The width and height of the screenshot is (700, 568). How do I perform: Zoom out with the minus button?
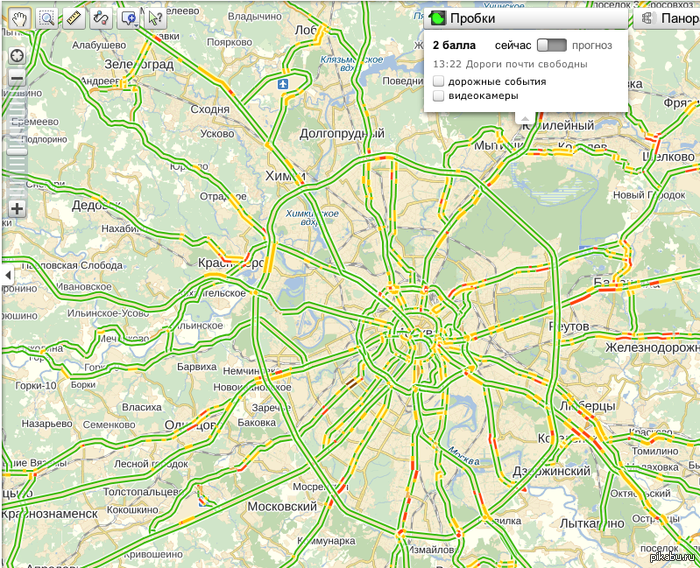[x=16, y=78]
